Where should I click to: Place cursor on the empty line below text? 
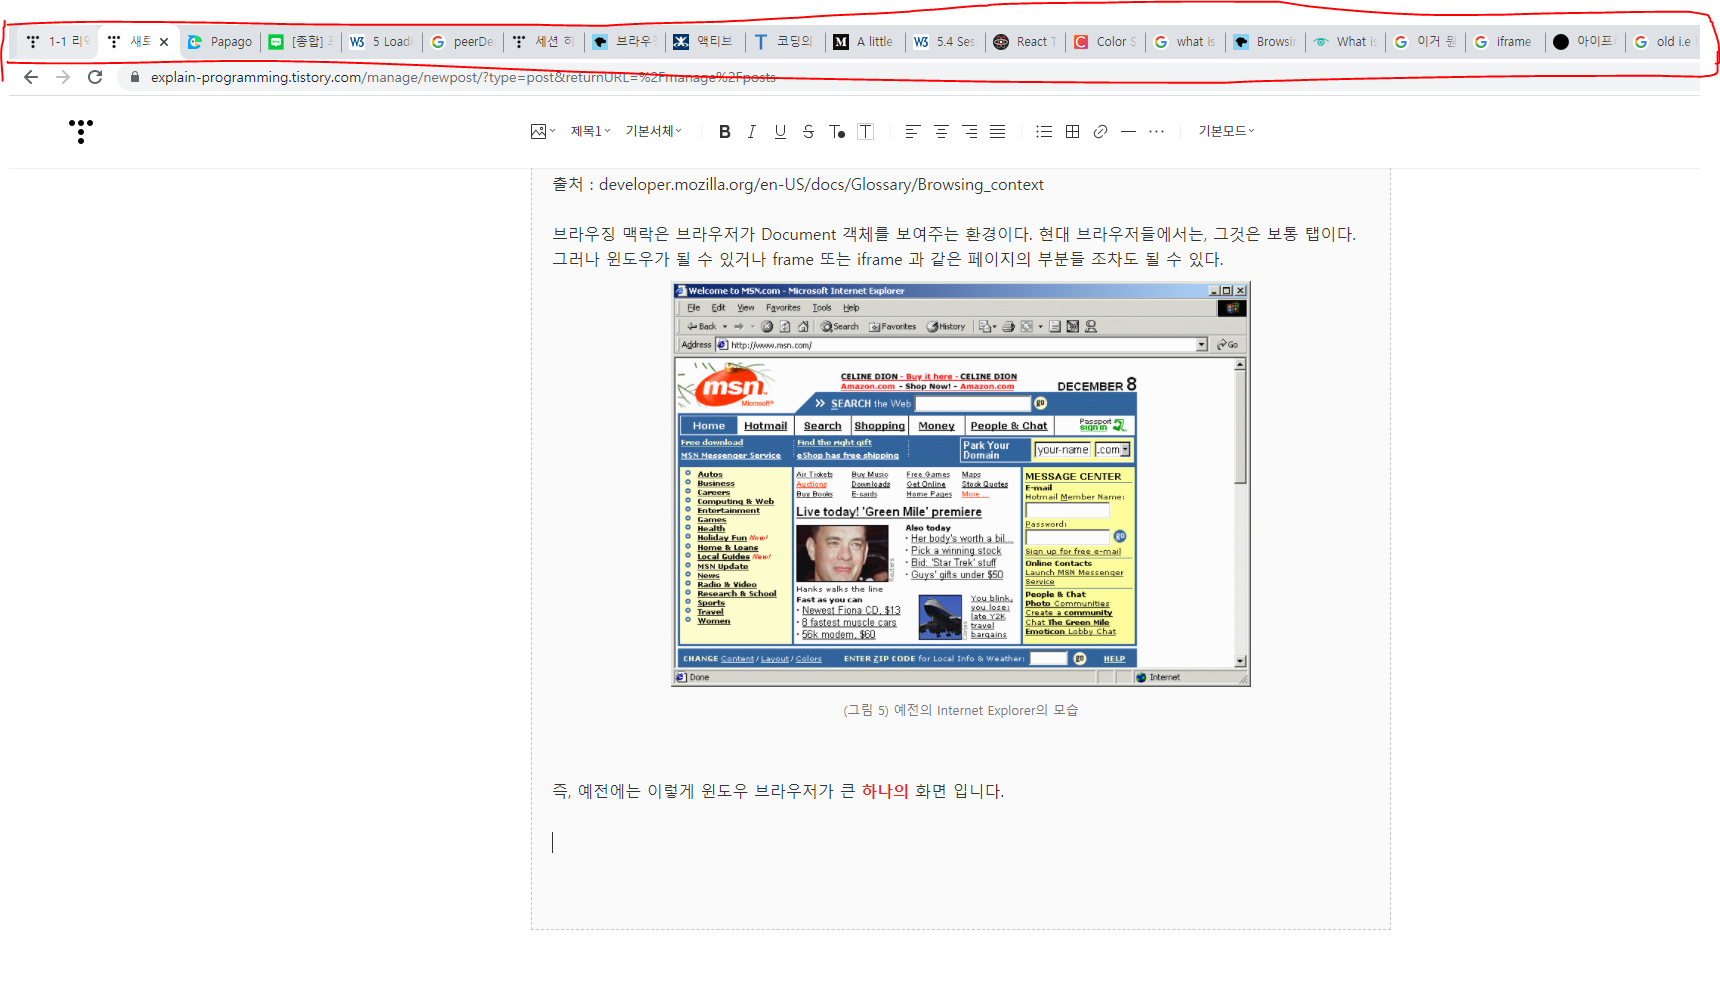(x=961, y=842)
